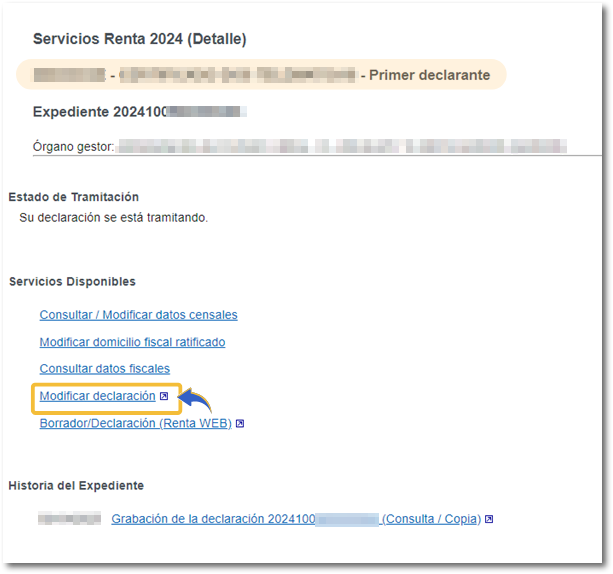Select the Expediente 2024100 number
Image resolution: width=613 pixels, height=574 pixels.
[140, 112]
